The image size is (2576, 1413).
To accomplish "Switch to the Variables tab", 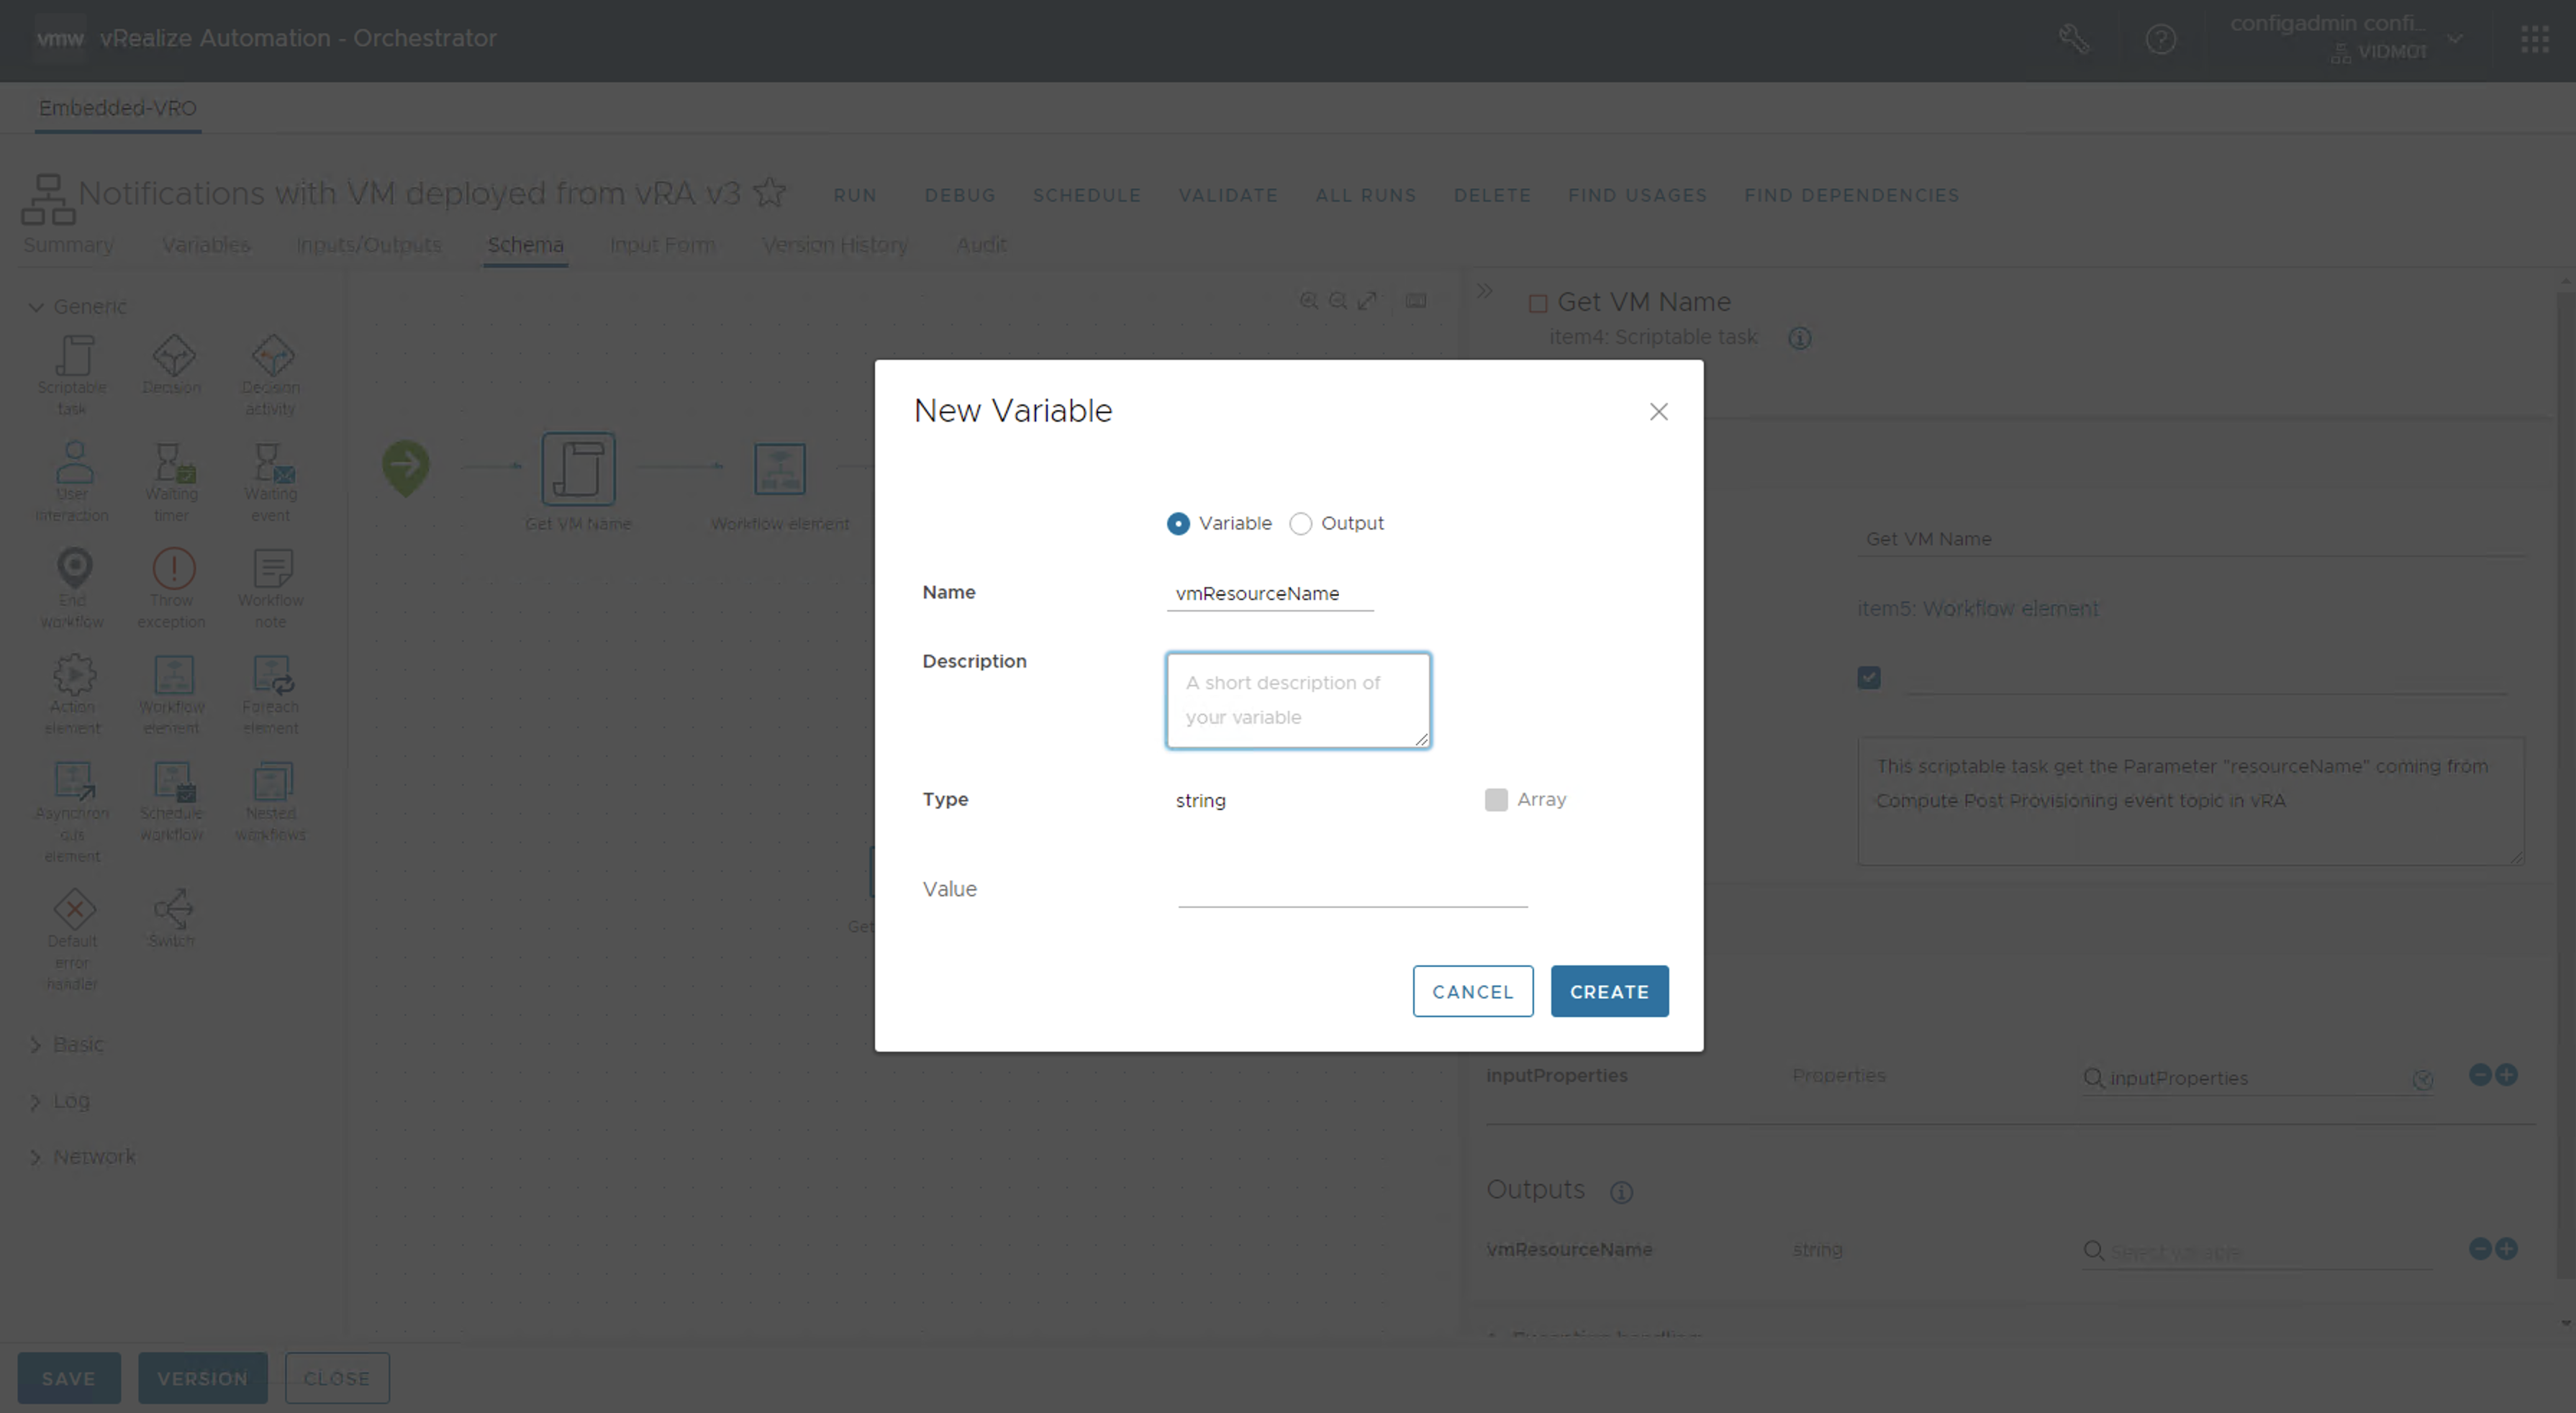I will (205, 245).
